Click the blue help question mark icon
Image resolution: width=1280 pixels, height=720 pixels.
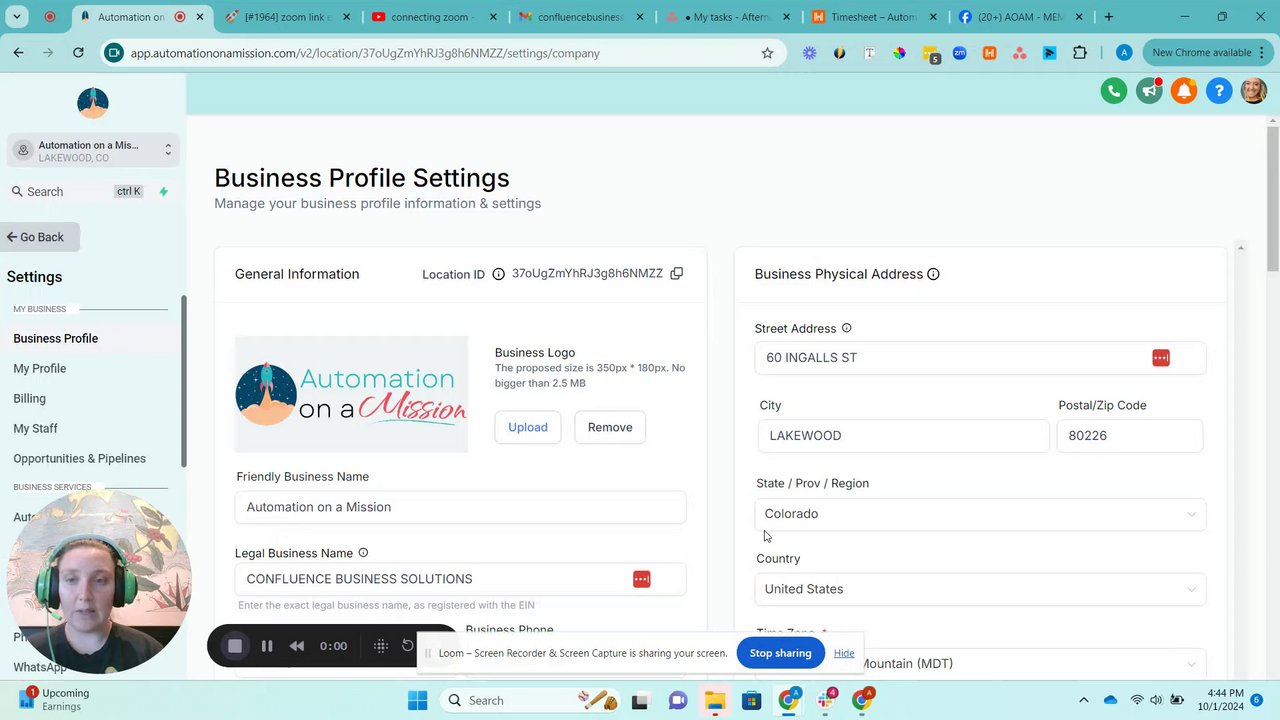1219,91
